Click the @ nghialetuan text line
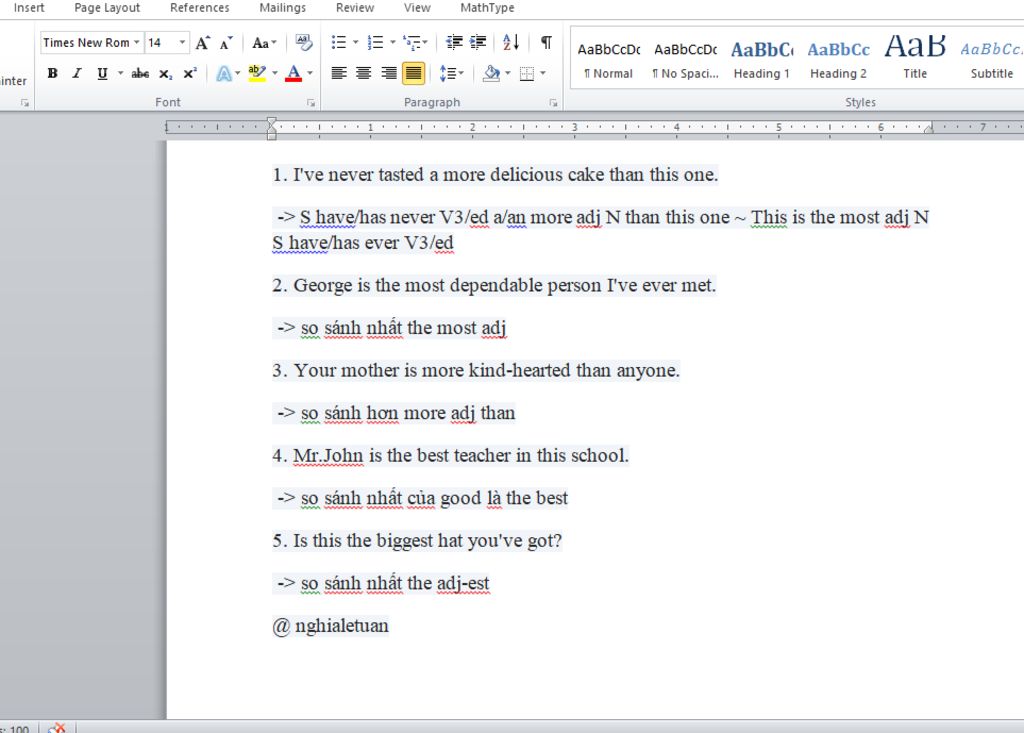The image size is (1024, 733). tap(330, 626)
